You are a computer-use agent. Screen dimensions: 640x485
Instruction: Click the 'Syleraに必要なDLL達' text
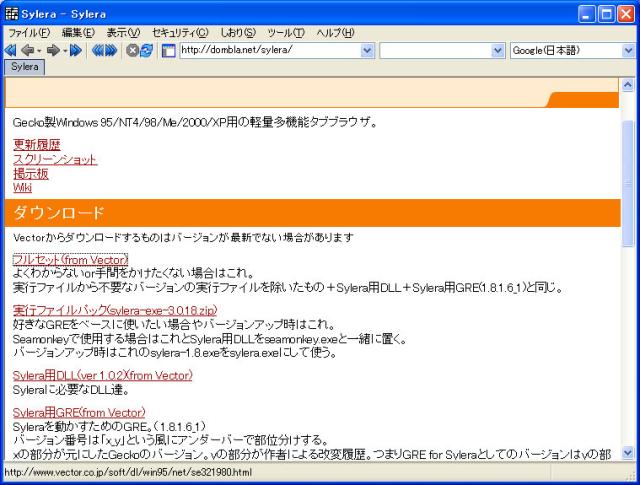click(71, 390)
